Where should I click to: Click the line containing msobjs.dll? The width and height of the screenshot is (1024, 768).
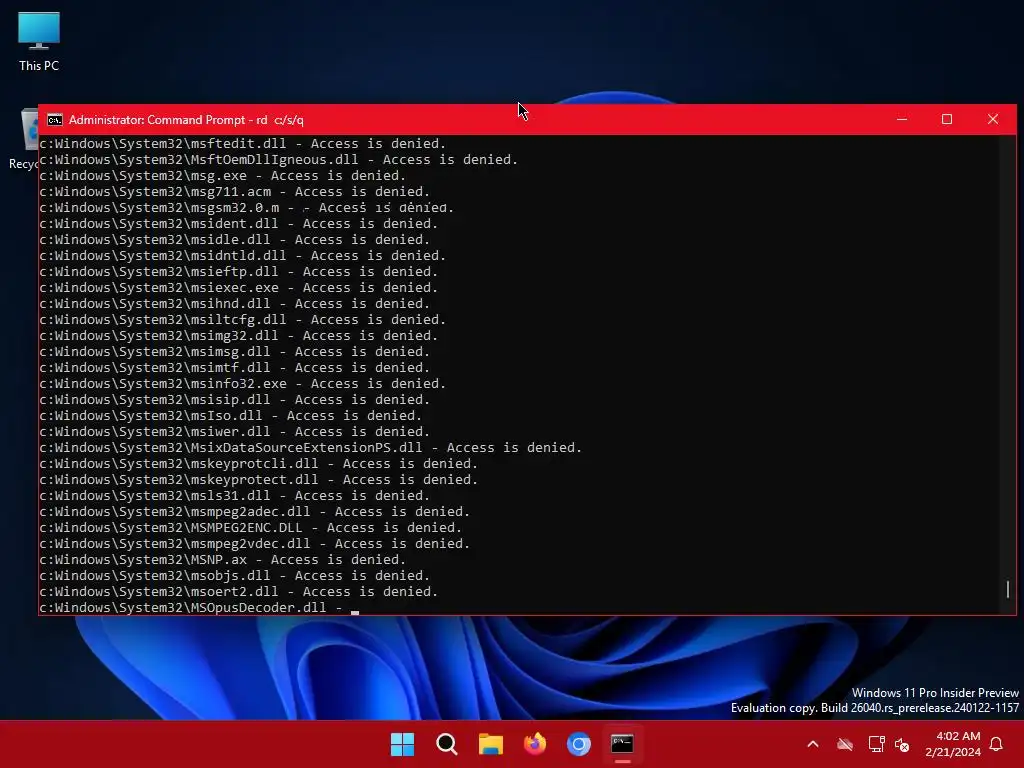235,575
